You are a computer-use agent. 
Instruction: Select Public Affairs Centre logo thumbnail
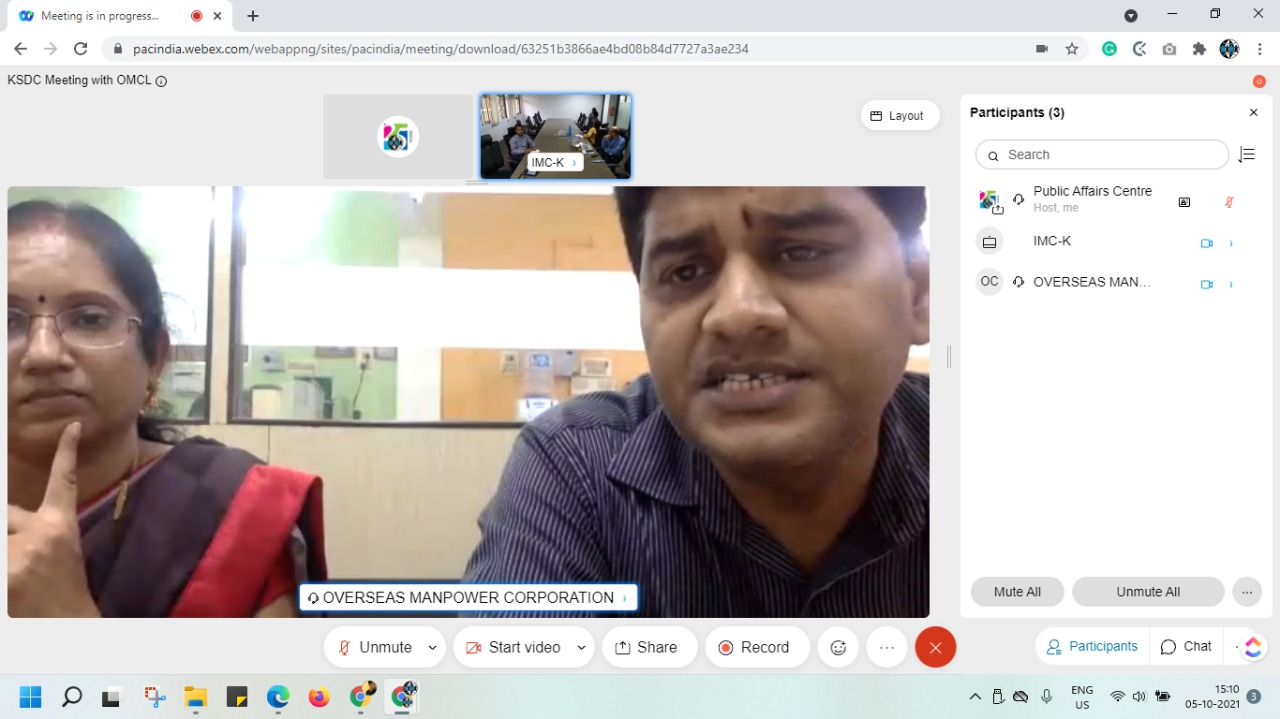pos(398,136)
